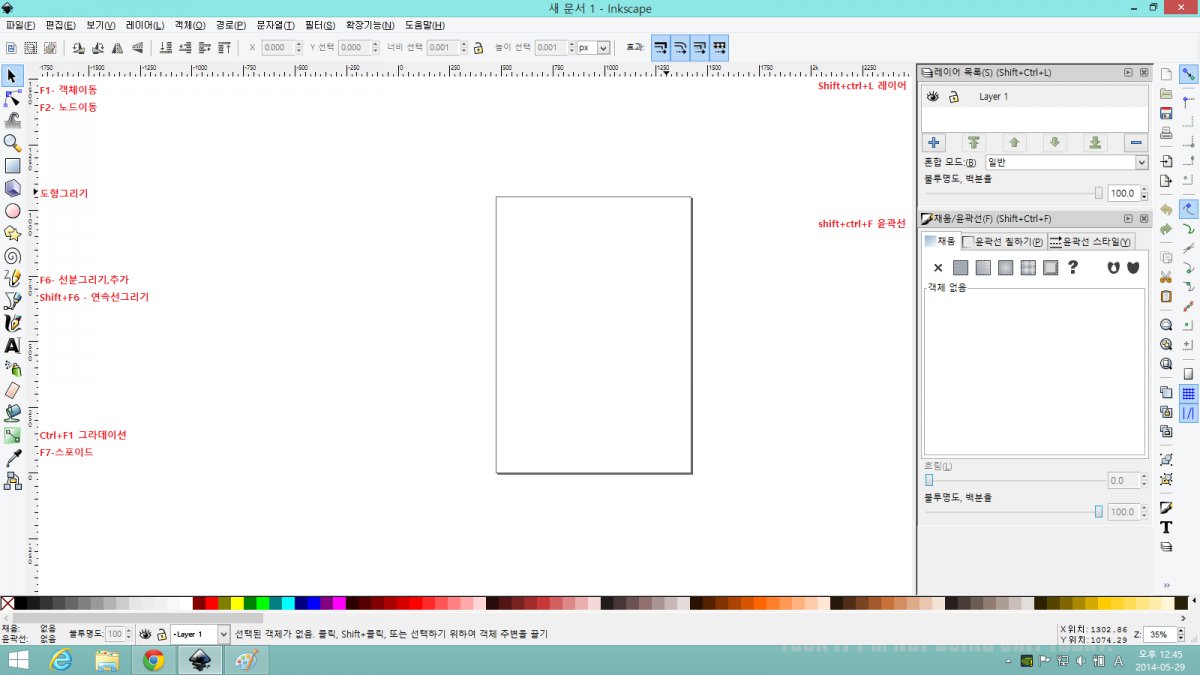1200x675 pixels.
Task: Click the Cut scissors icon
Action: point(1166,277)
